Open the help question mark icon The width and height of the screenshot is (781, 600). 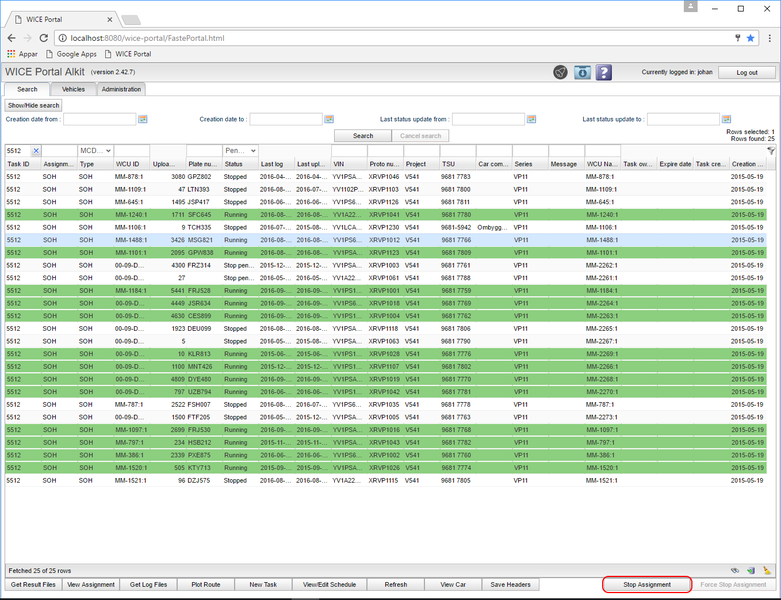[604, 72]
